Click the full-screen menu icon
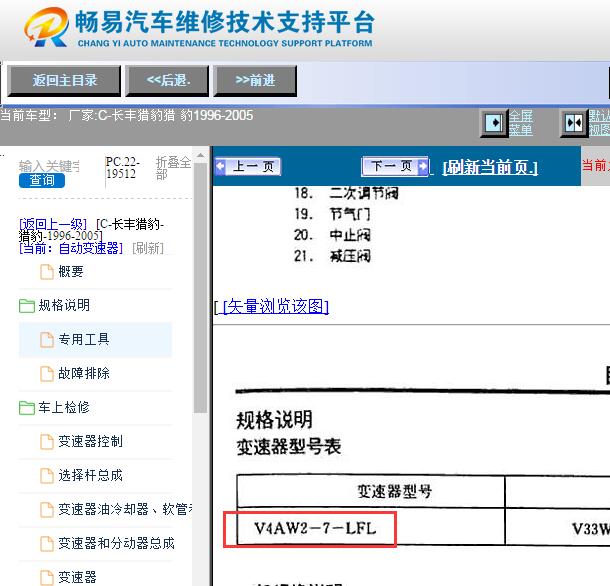 [x=494, y=123]
